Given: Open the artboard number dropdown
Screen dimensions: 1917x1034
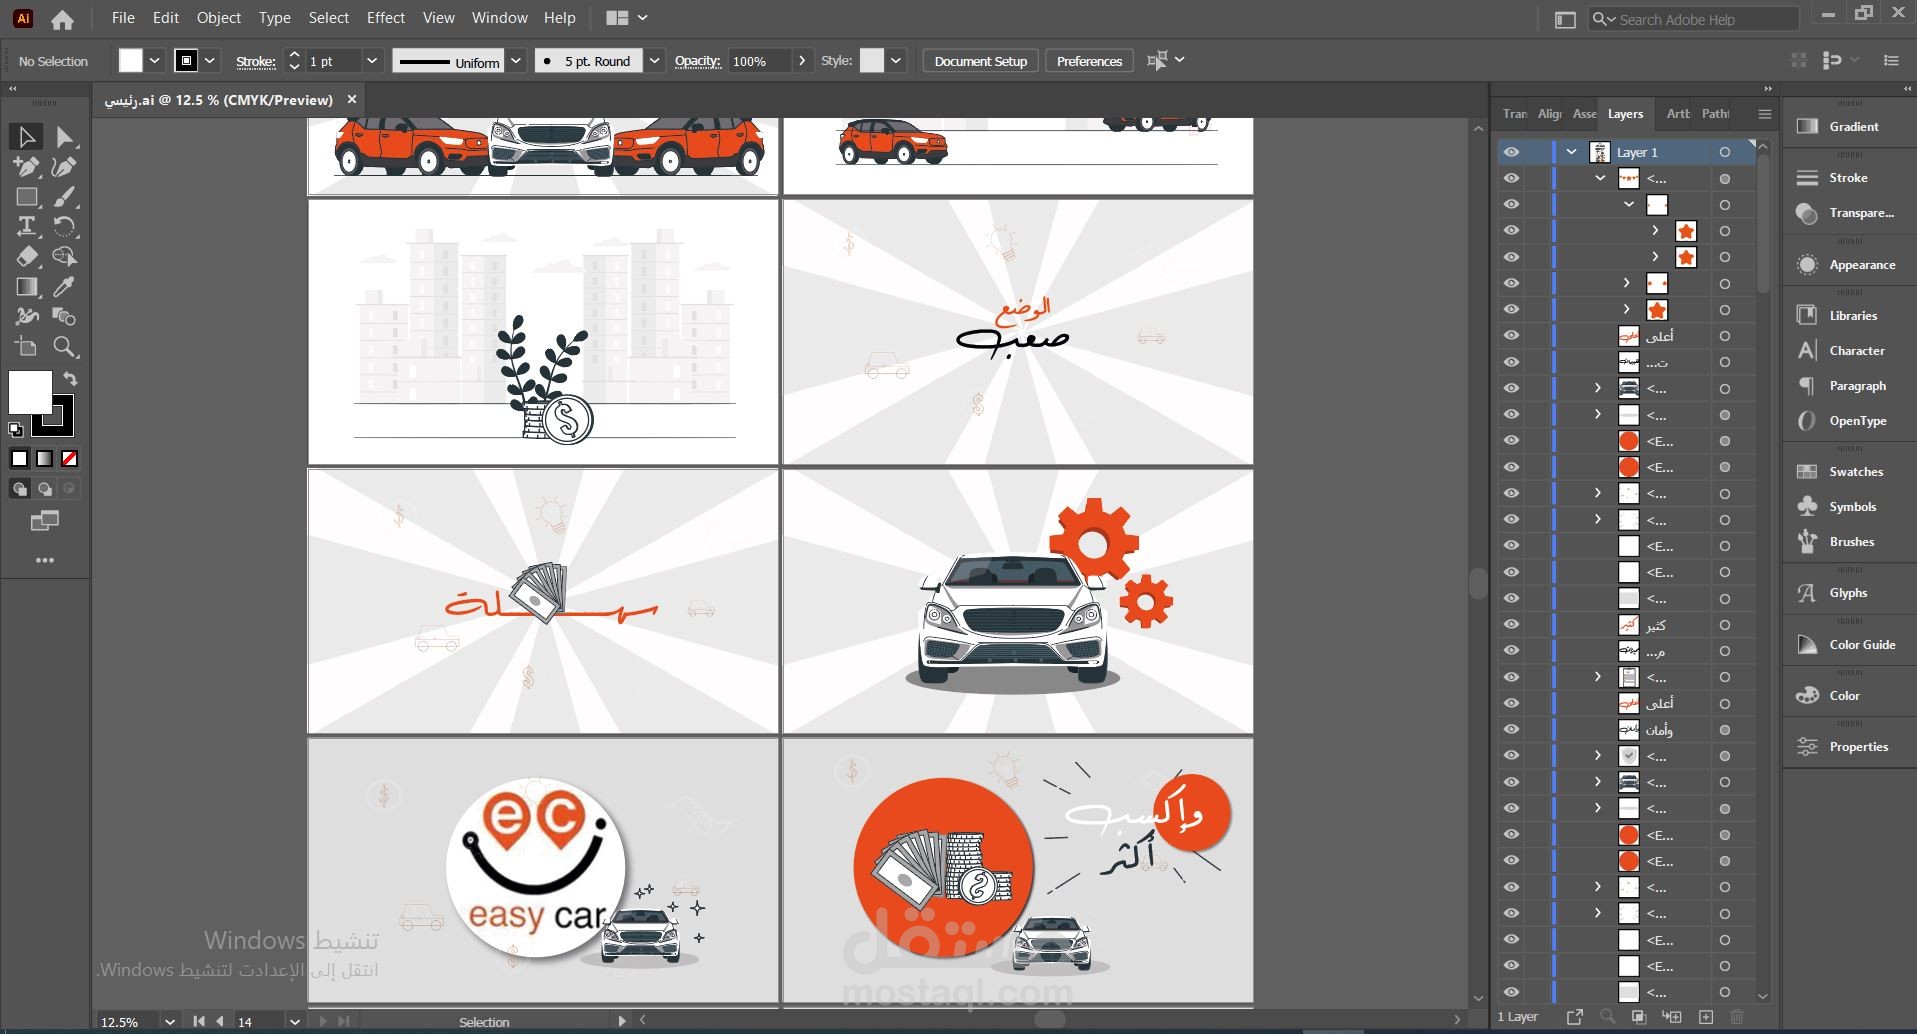Looking at the screenshot, I should 294,1022.
